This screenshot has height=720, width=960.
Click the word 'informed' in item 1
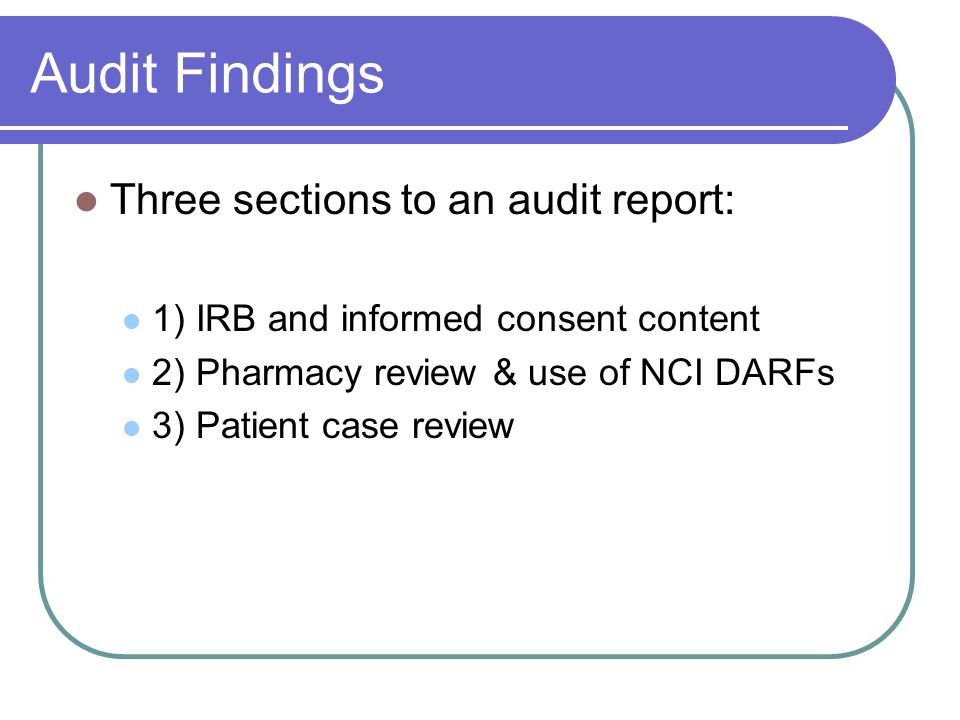click(411, 318)
